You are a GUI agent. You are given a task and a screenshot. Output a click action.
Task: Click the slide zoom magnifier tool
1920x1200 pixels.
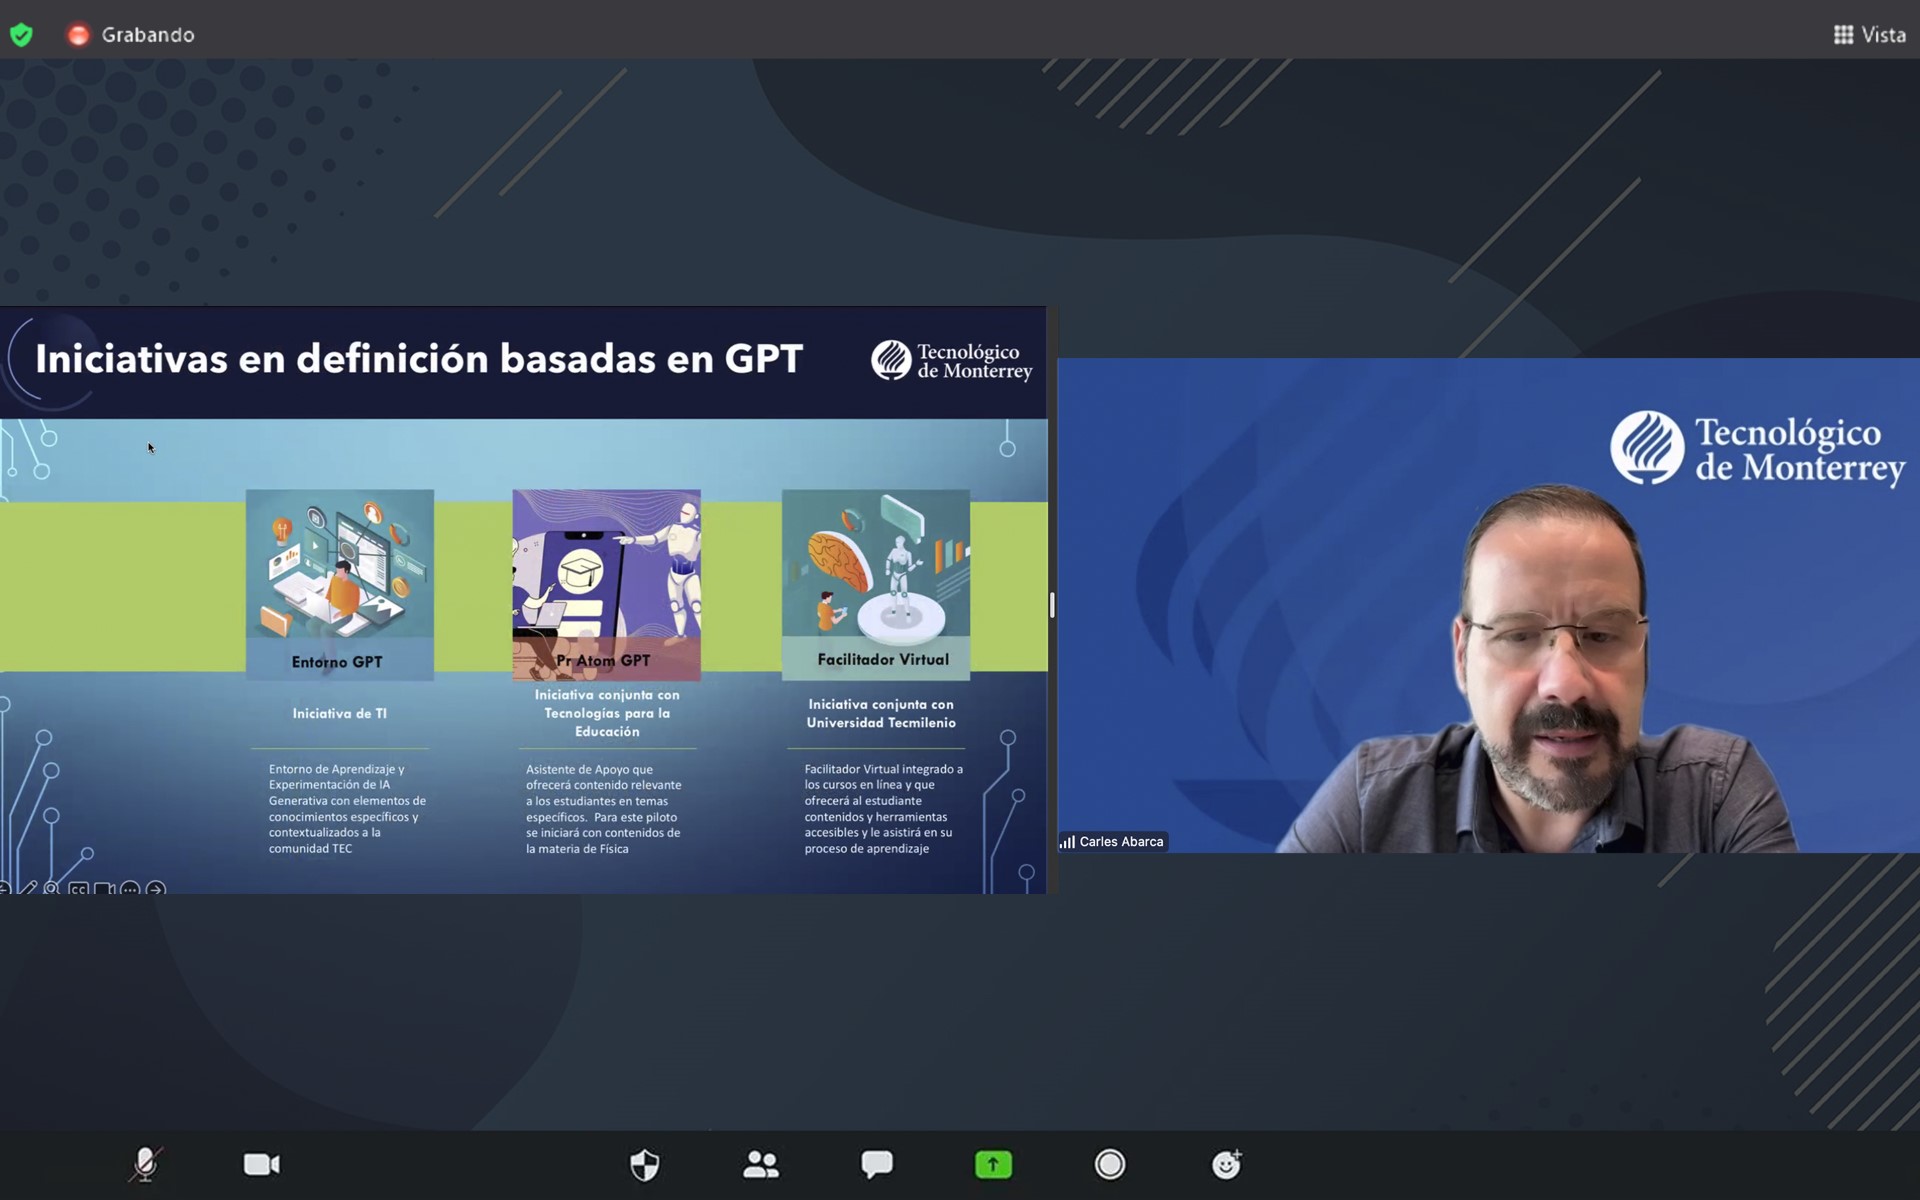tap(52, 888)
